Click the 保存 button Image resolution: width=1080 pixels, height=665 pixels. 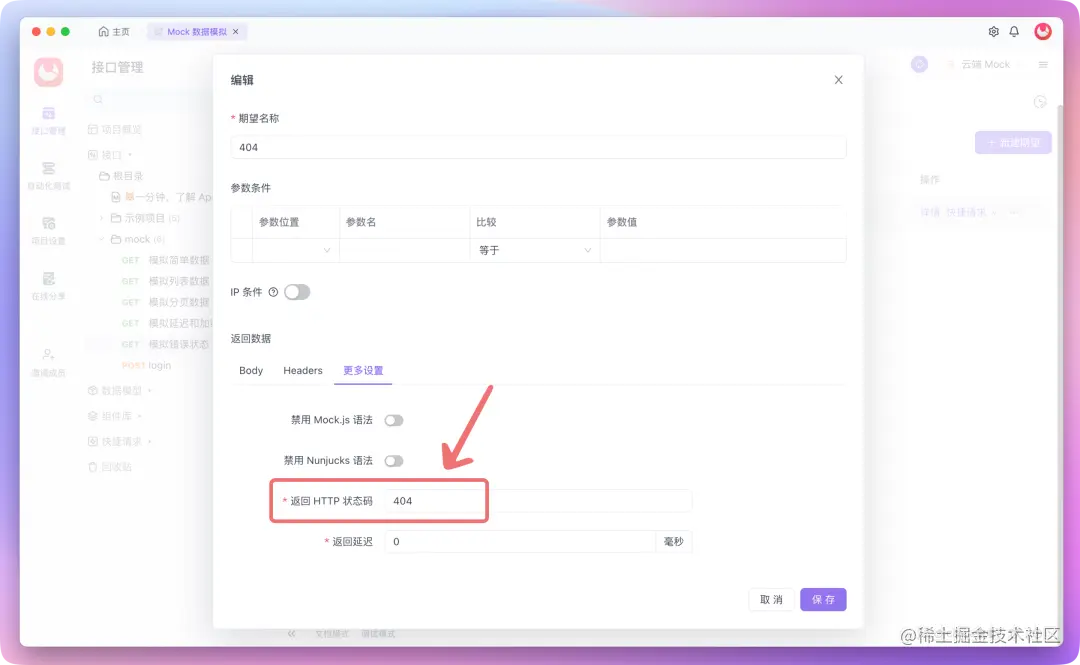point(823,600)
